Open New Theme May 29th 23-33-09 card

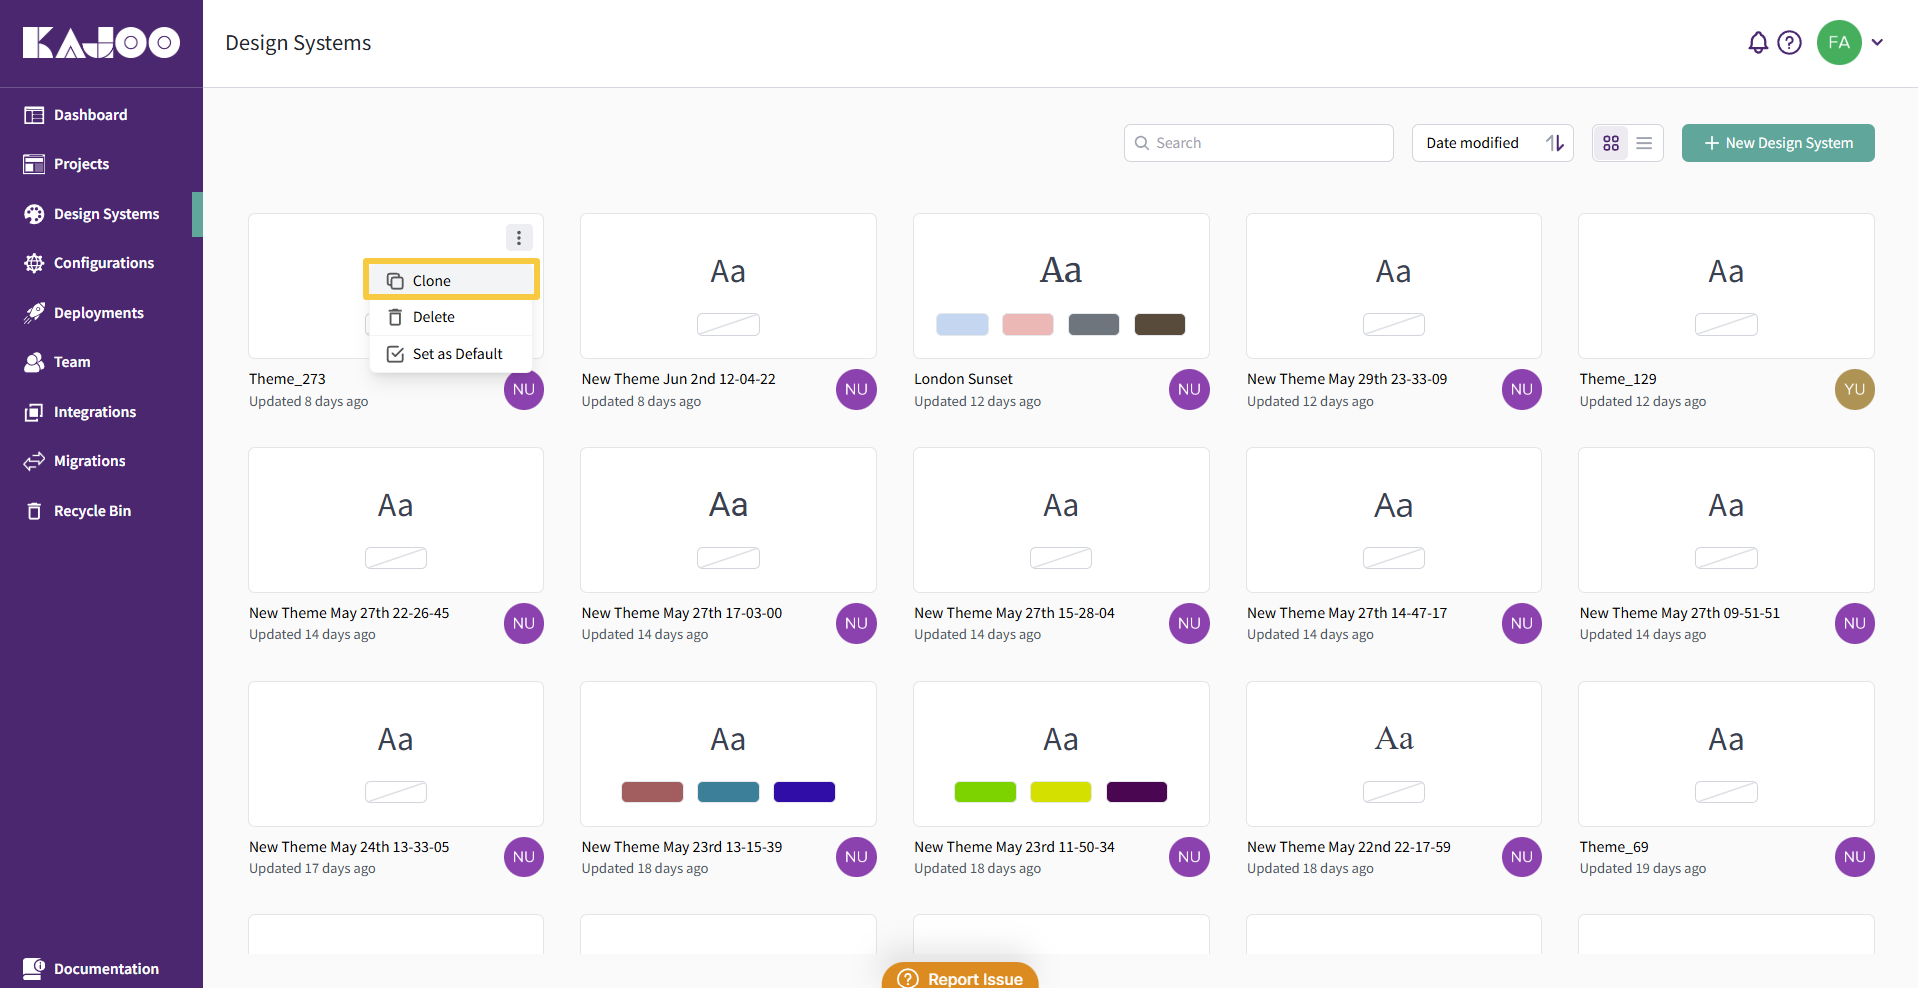1394,286
